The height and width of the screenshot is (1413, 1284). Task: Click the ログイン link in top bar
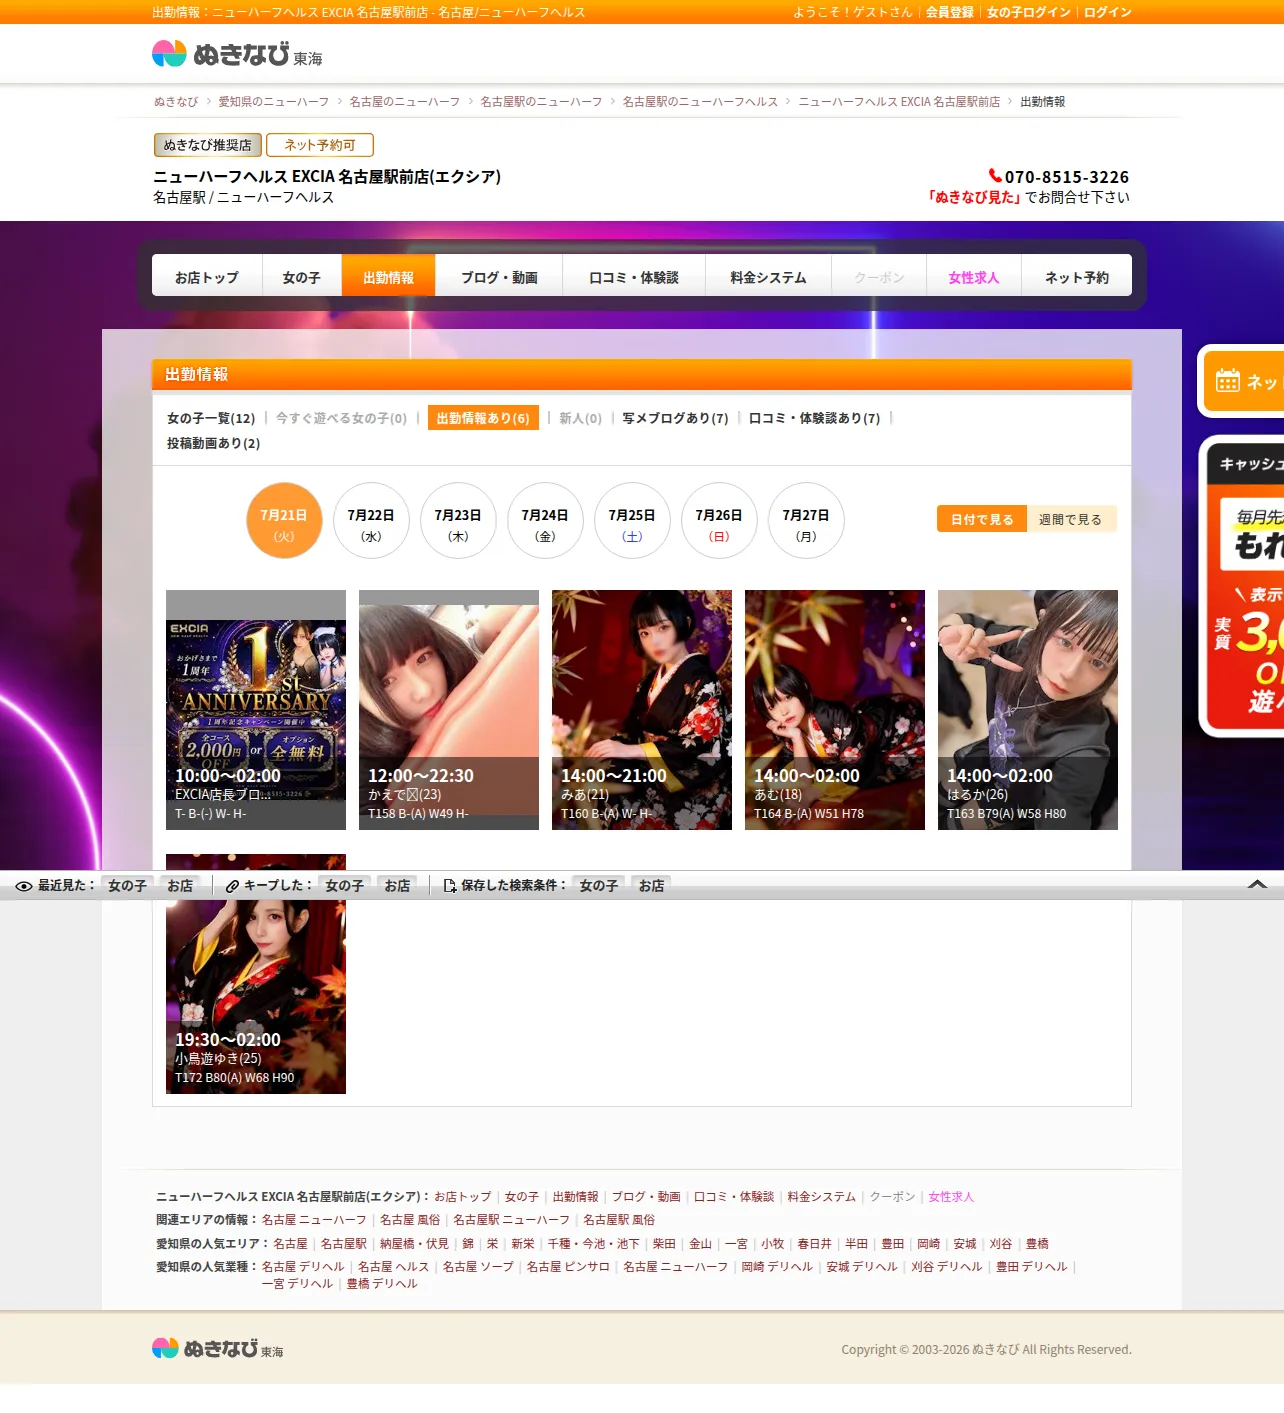[x=1108, y=12]
